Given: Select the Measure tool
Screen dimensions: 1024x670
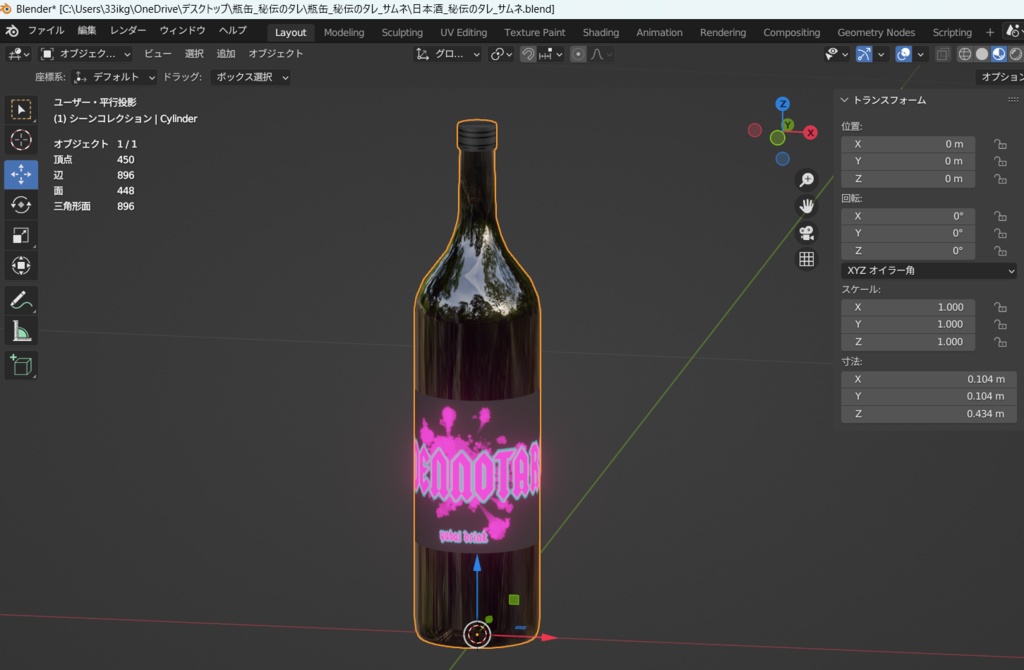Looking at the screenshot, I should [x=21, y=331].
